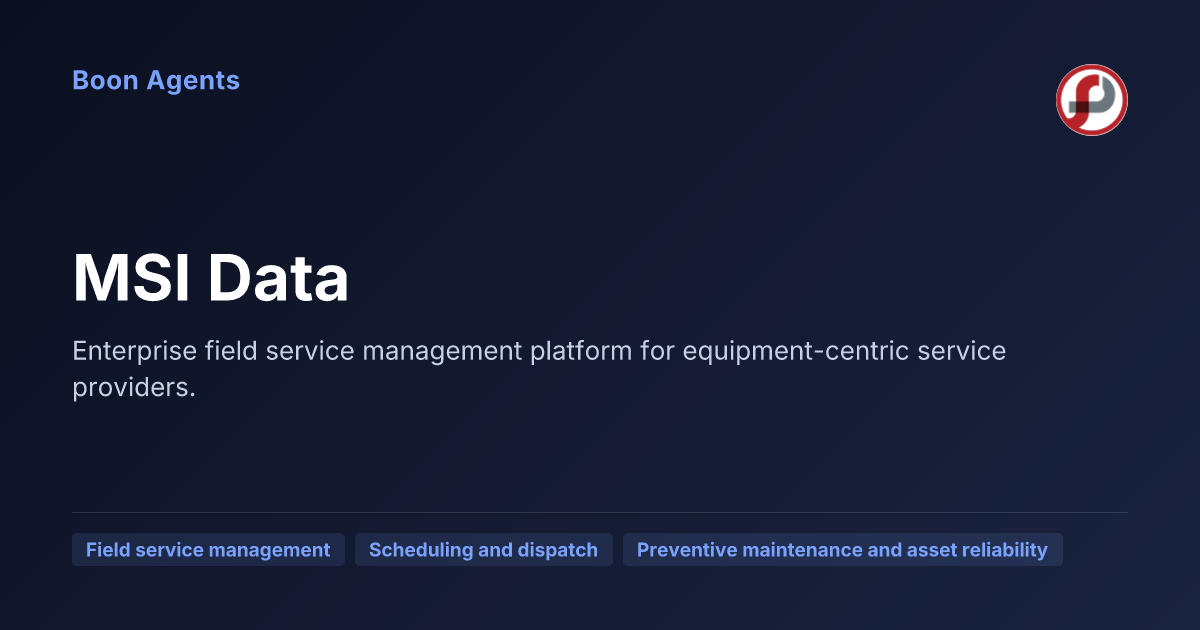Click the Boon Agents brand link
1200x630 pixels.
click(x=156, y=80)
